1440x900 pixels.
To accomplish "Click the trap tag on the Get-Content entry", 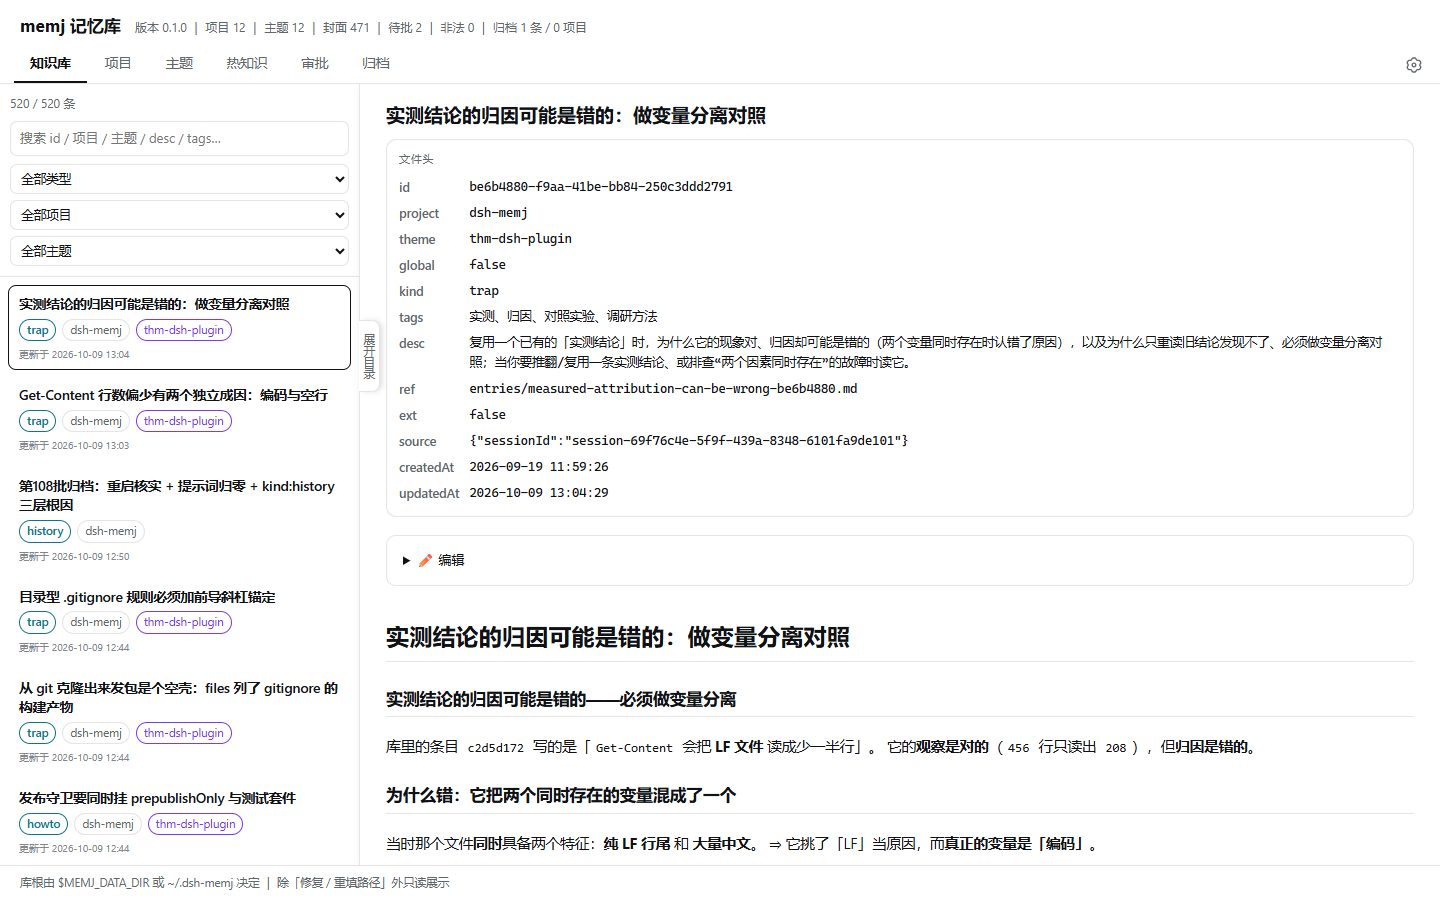I will coord(38,421).
